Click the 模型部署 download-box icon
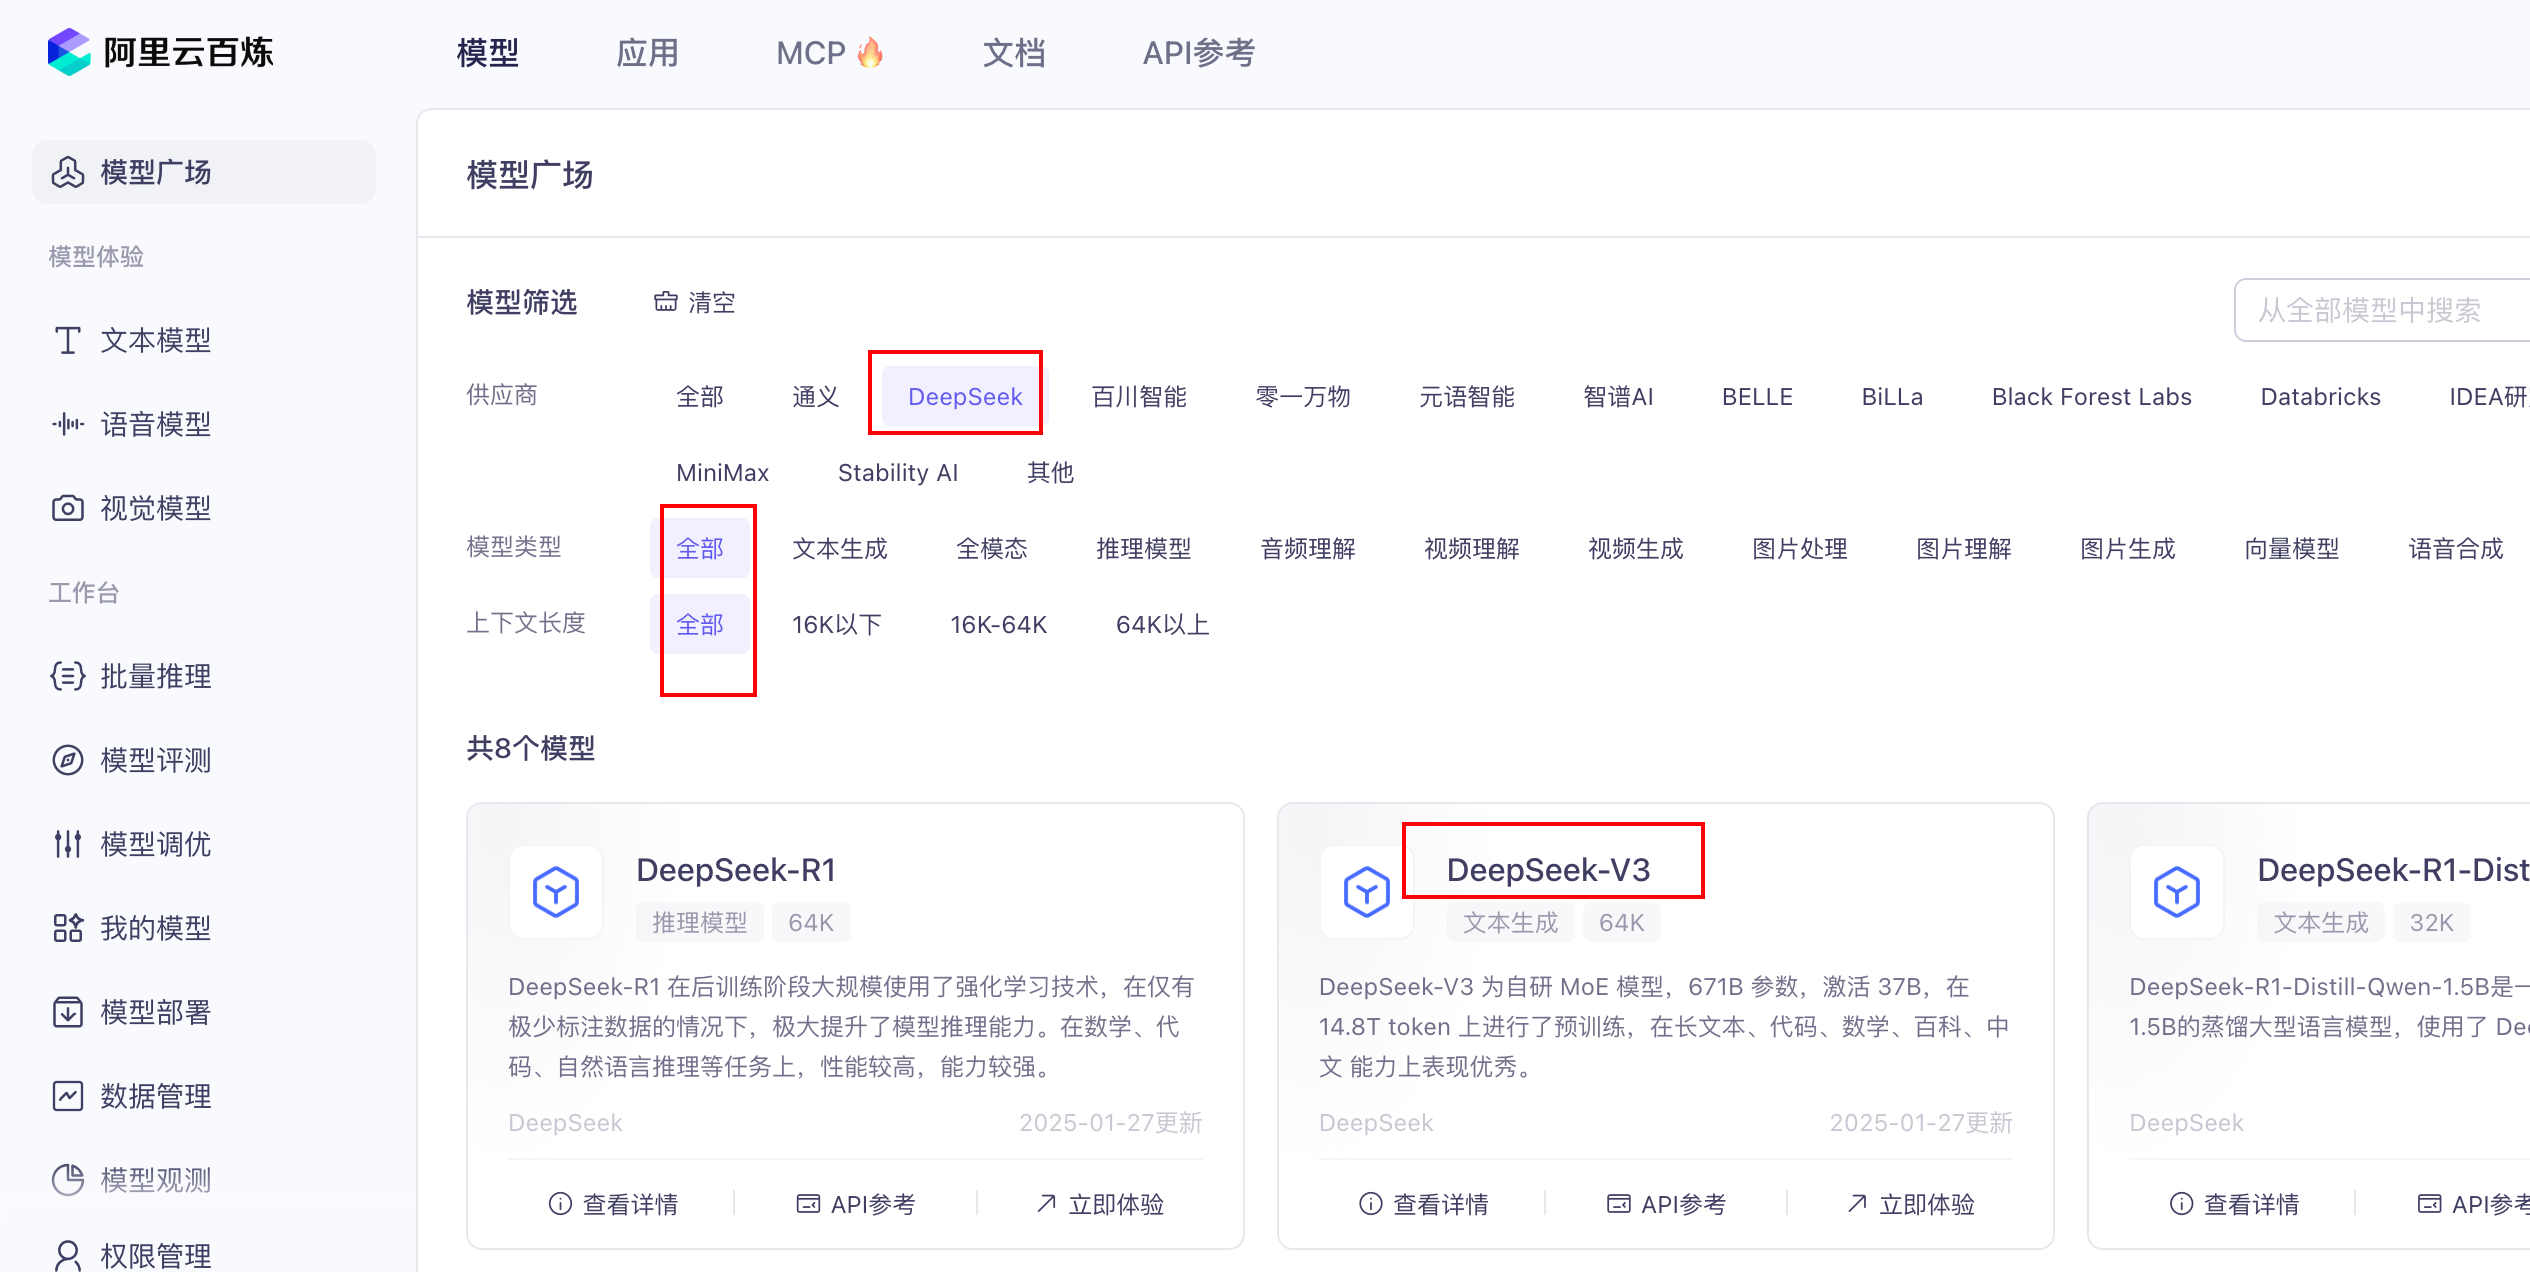 point(68,1012)
